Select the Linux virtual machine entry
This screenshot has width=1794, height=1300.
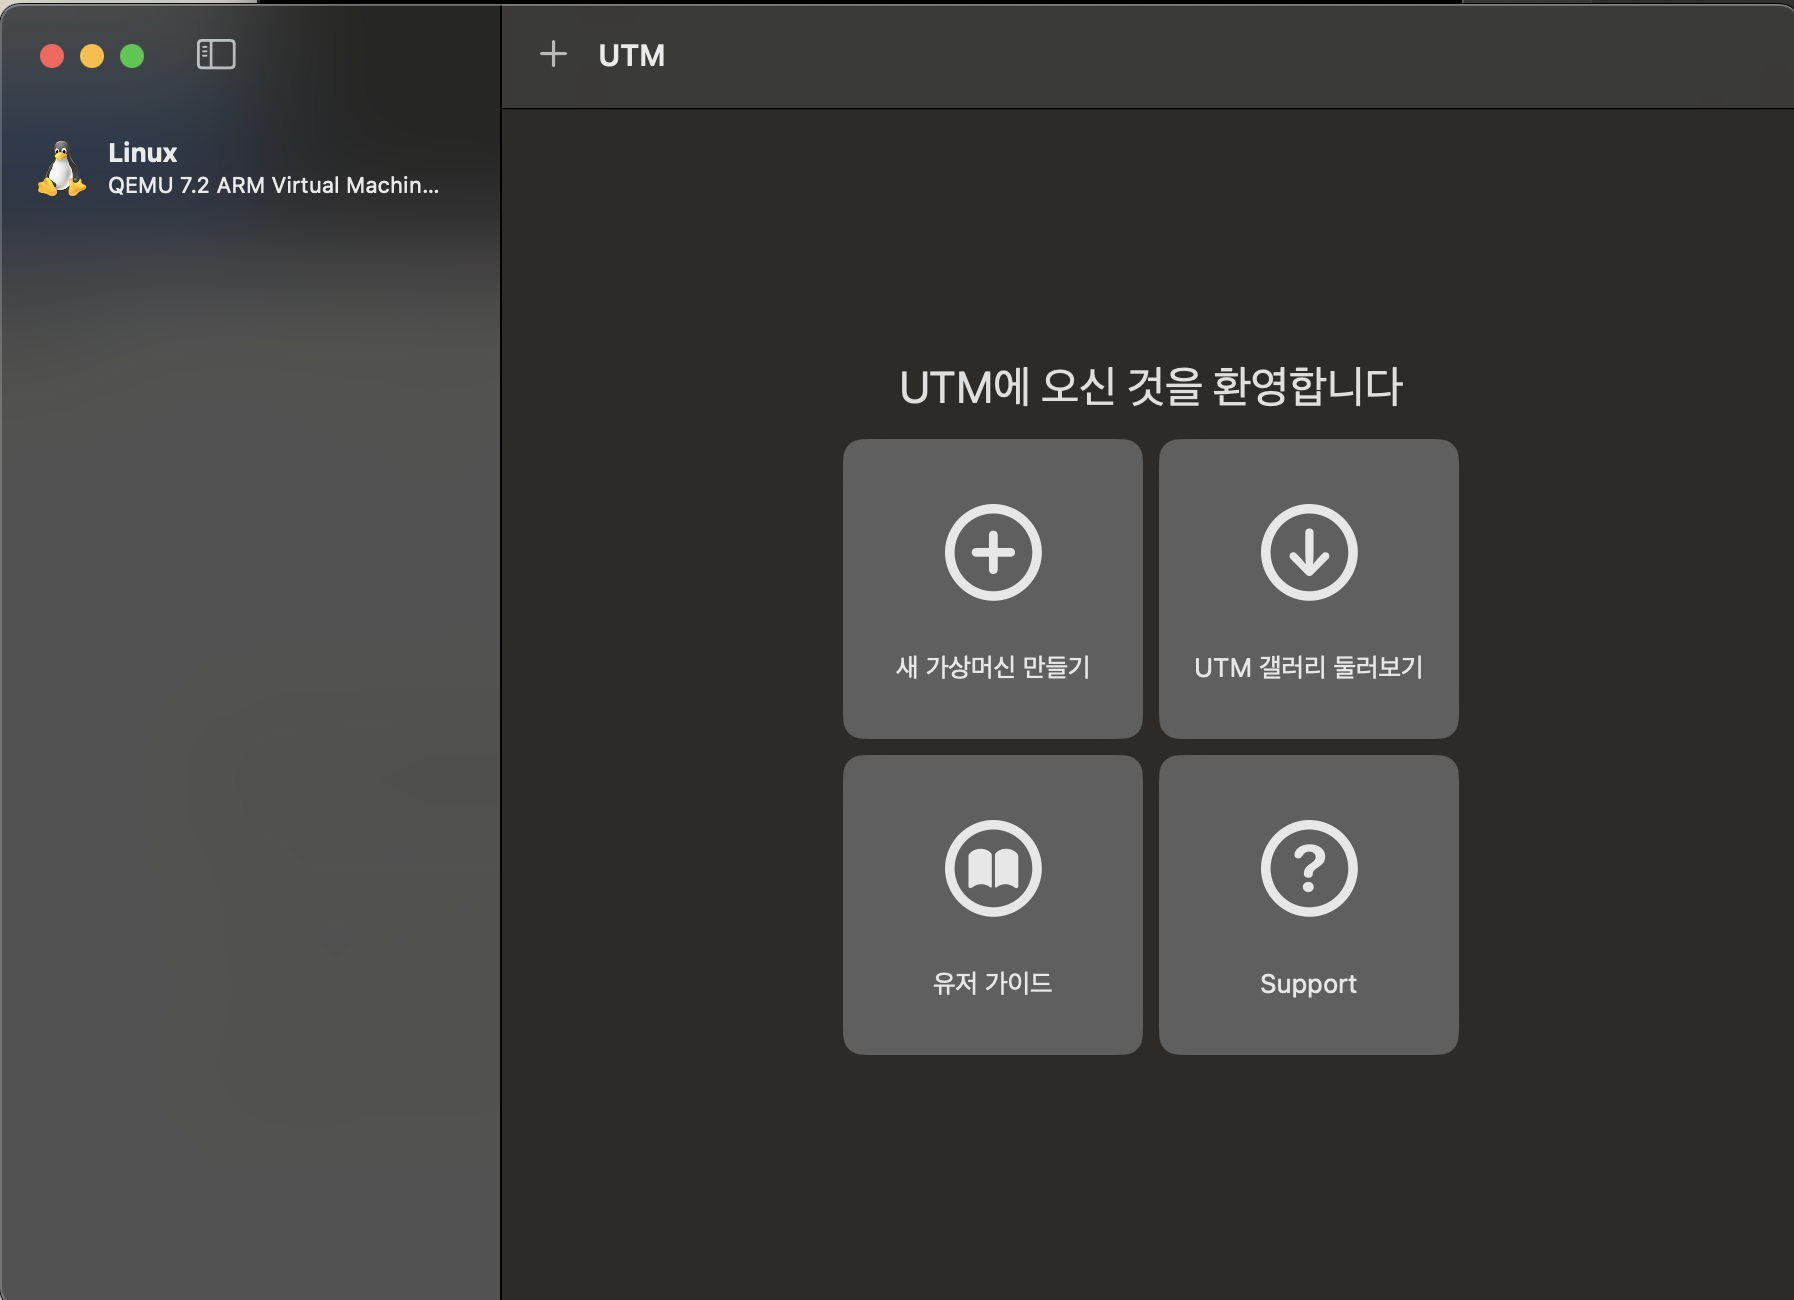[x=250, y=168]
